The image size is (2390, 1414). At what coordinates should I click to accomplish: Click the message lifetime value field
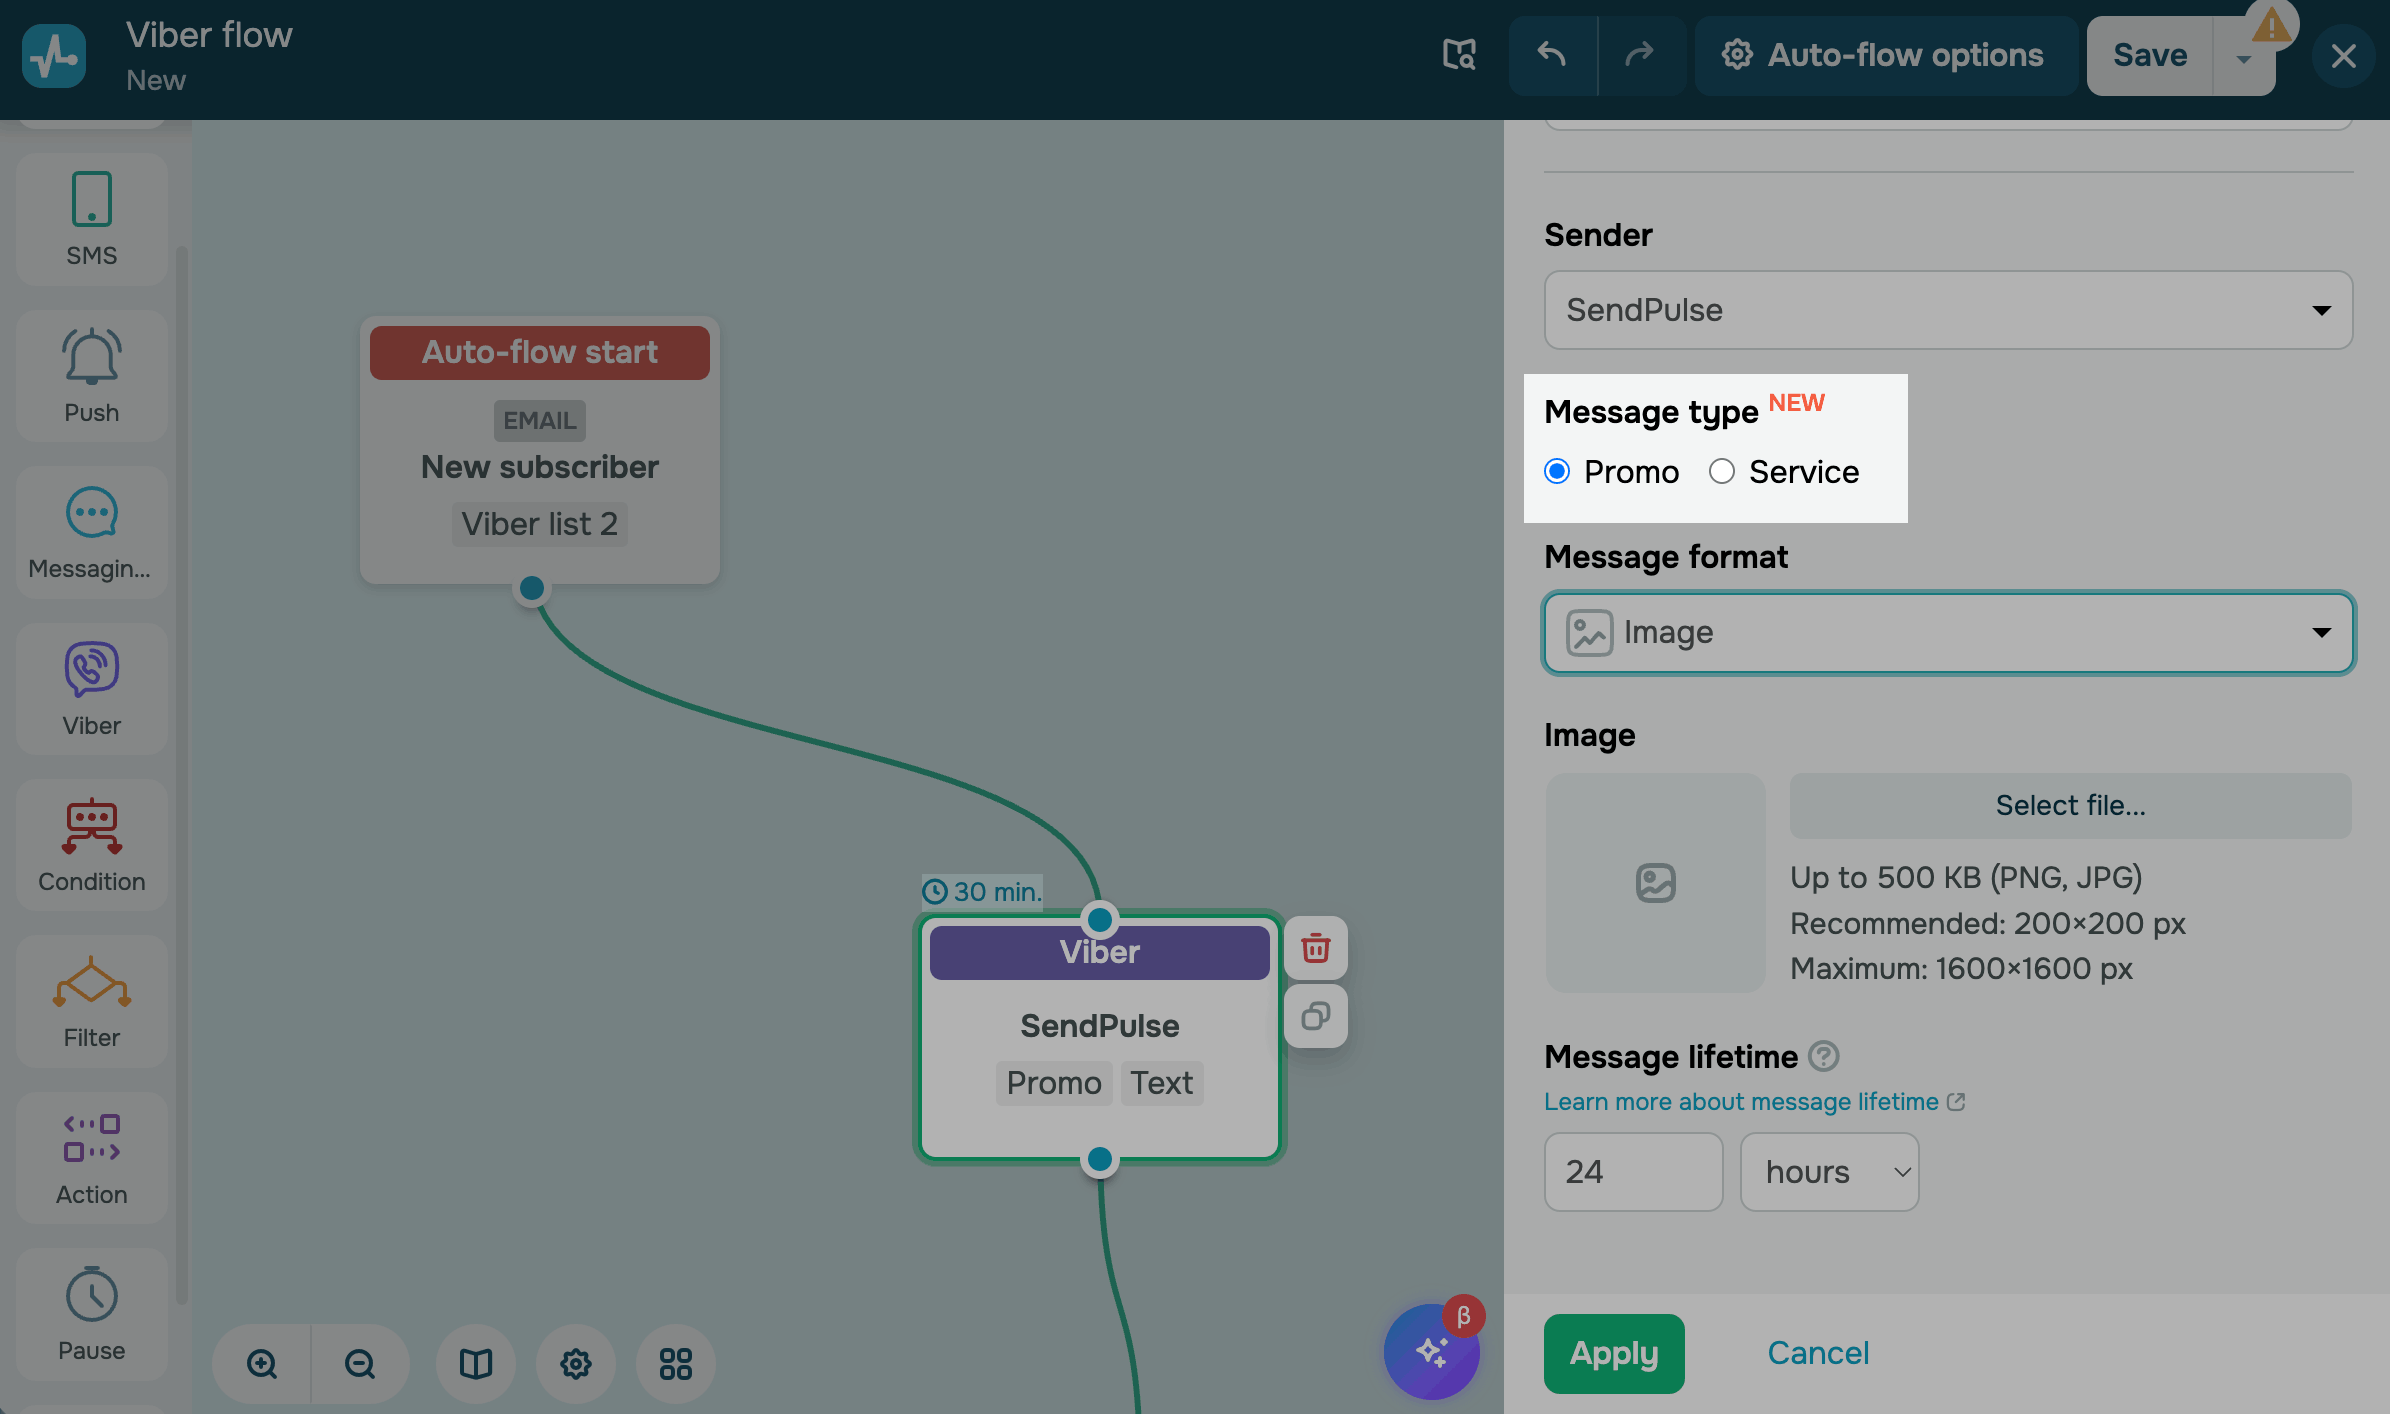click(1632, 1171)
